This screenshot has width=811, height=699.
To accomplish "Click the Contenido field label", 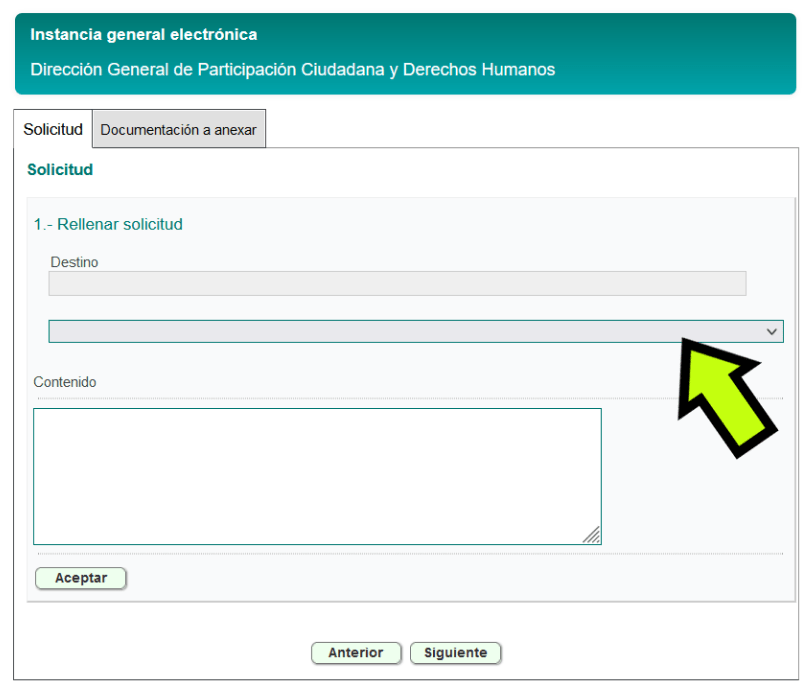I will (x=65, y=382).
